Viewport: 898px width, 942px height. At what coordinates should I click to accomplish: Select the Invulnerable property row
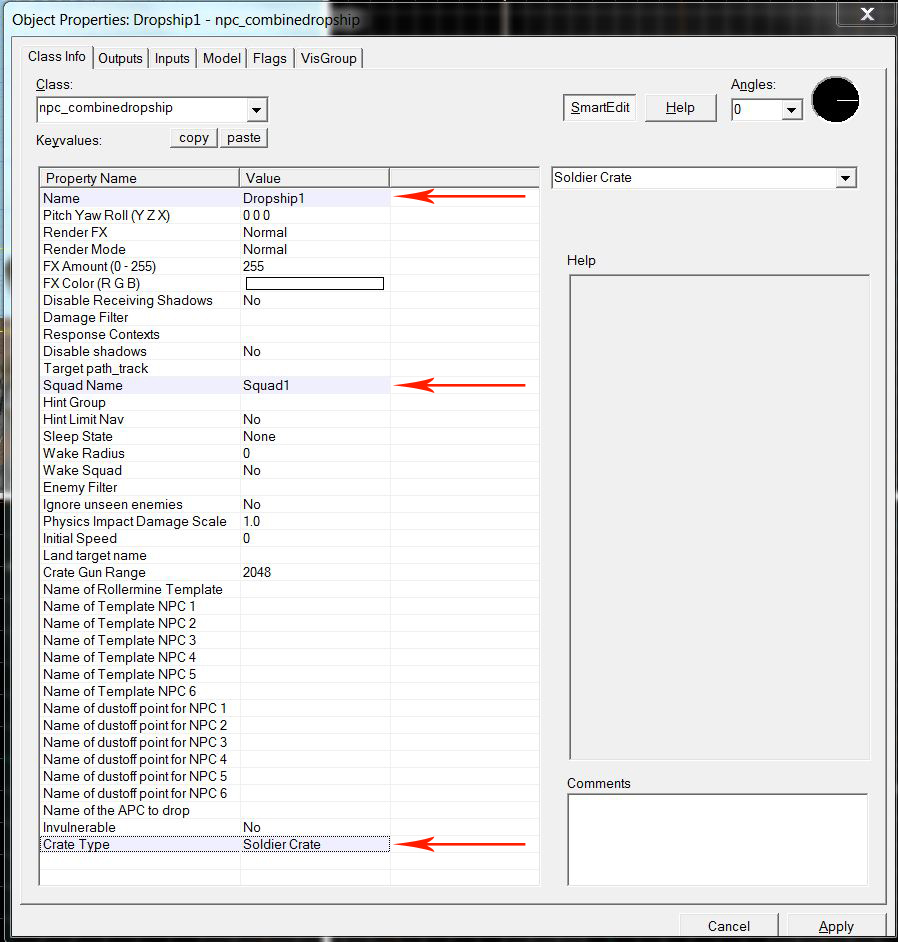(215, 828)
